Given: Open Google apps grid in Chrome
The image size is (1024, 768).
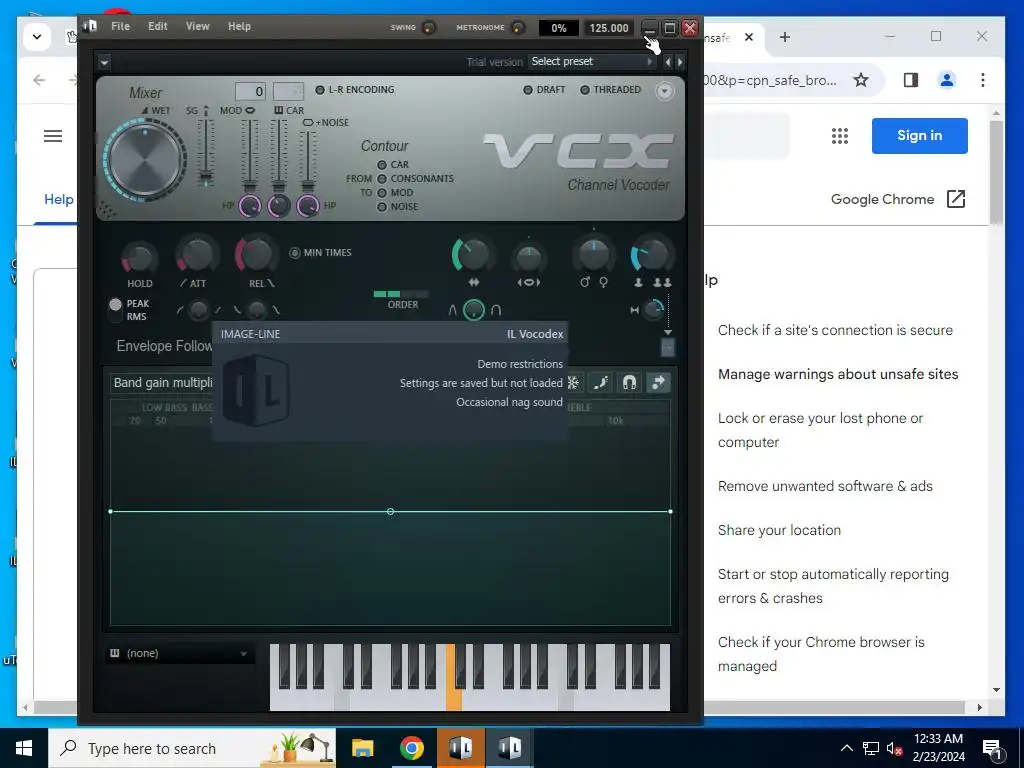Looking at the screenshot, I should pos(840,136).
